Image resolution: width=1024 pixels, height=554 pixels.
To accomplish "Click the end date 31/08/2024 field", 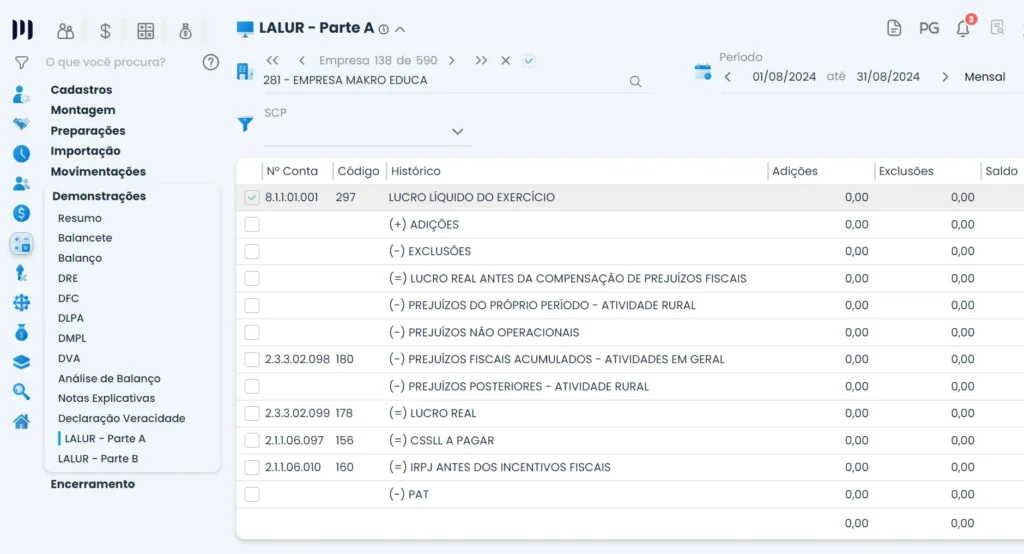I will pyautogui.click(x=888, y=77).
